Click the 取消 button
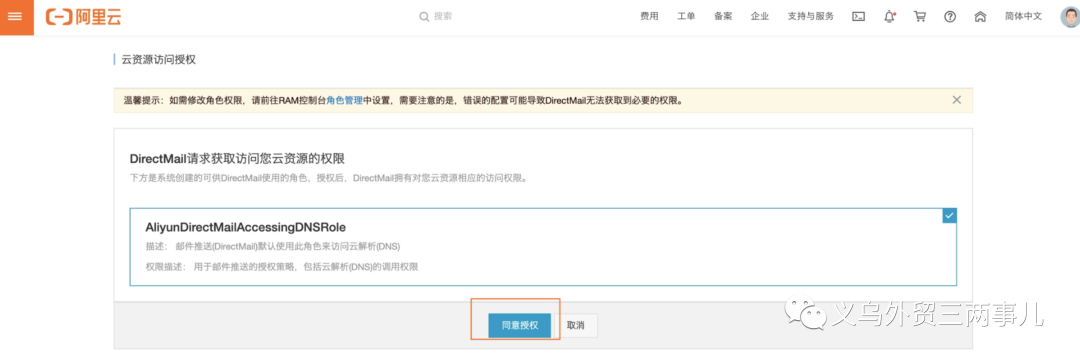Viewport: 1080px width, 362px height. [576, 326]
